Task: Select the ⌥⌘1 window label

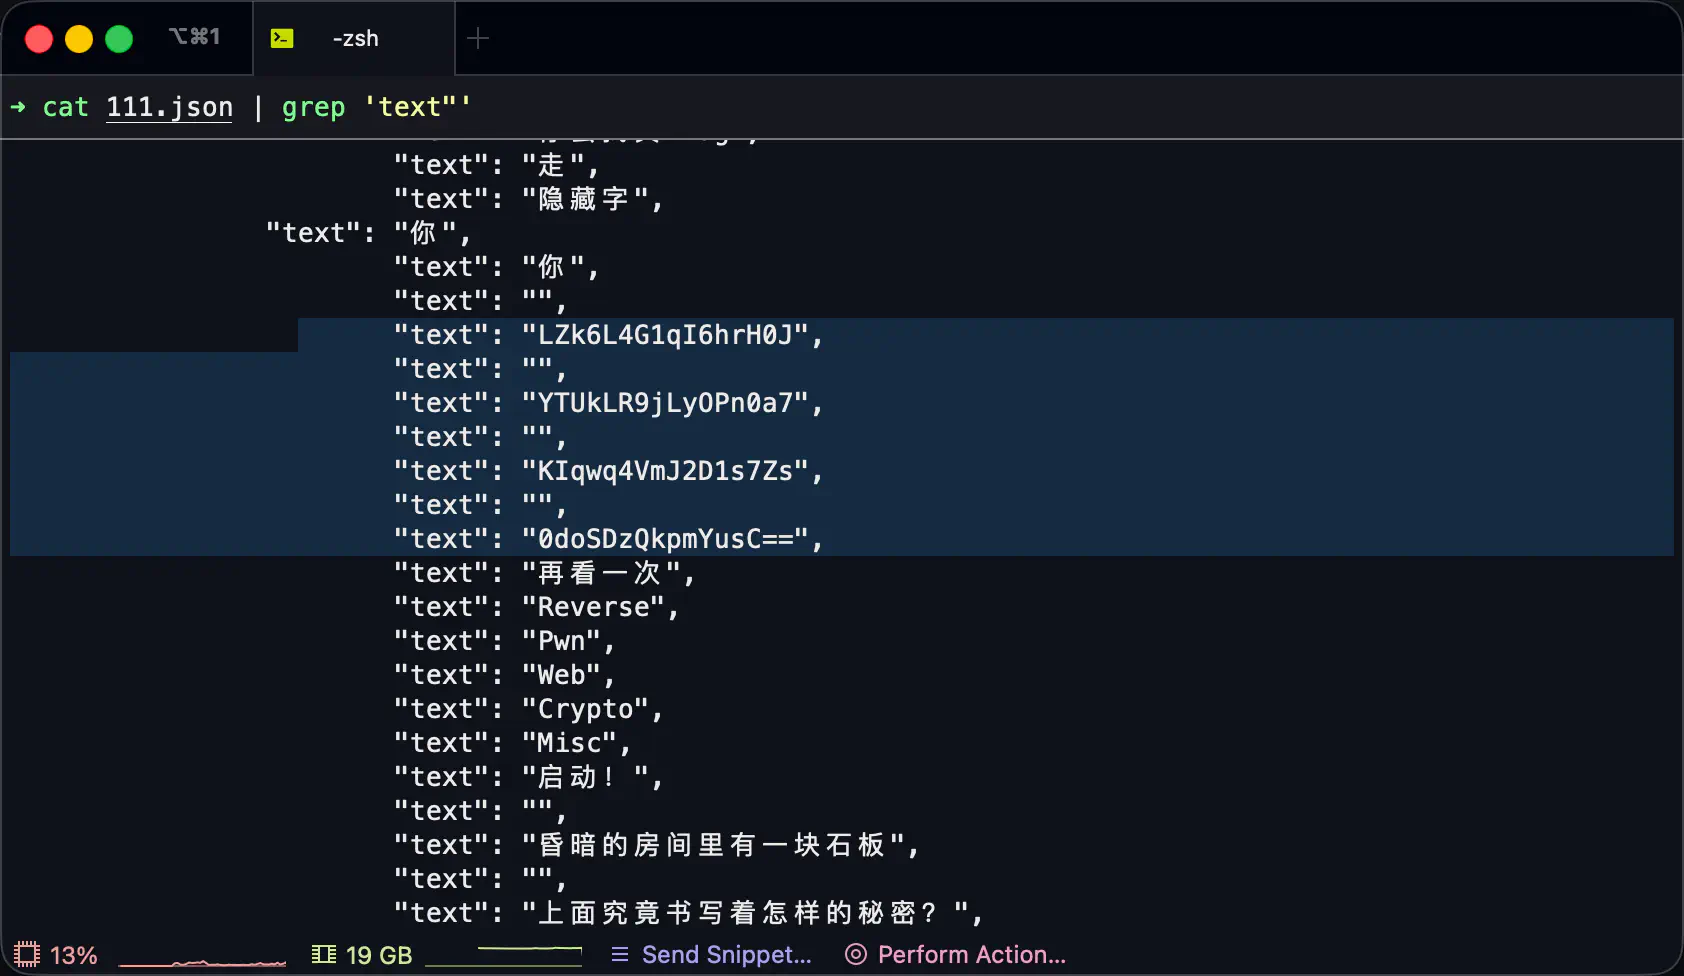Action: [194, 37]
